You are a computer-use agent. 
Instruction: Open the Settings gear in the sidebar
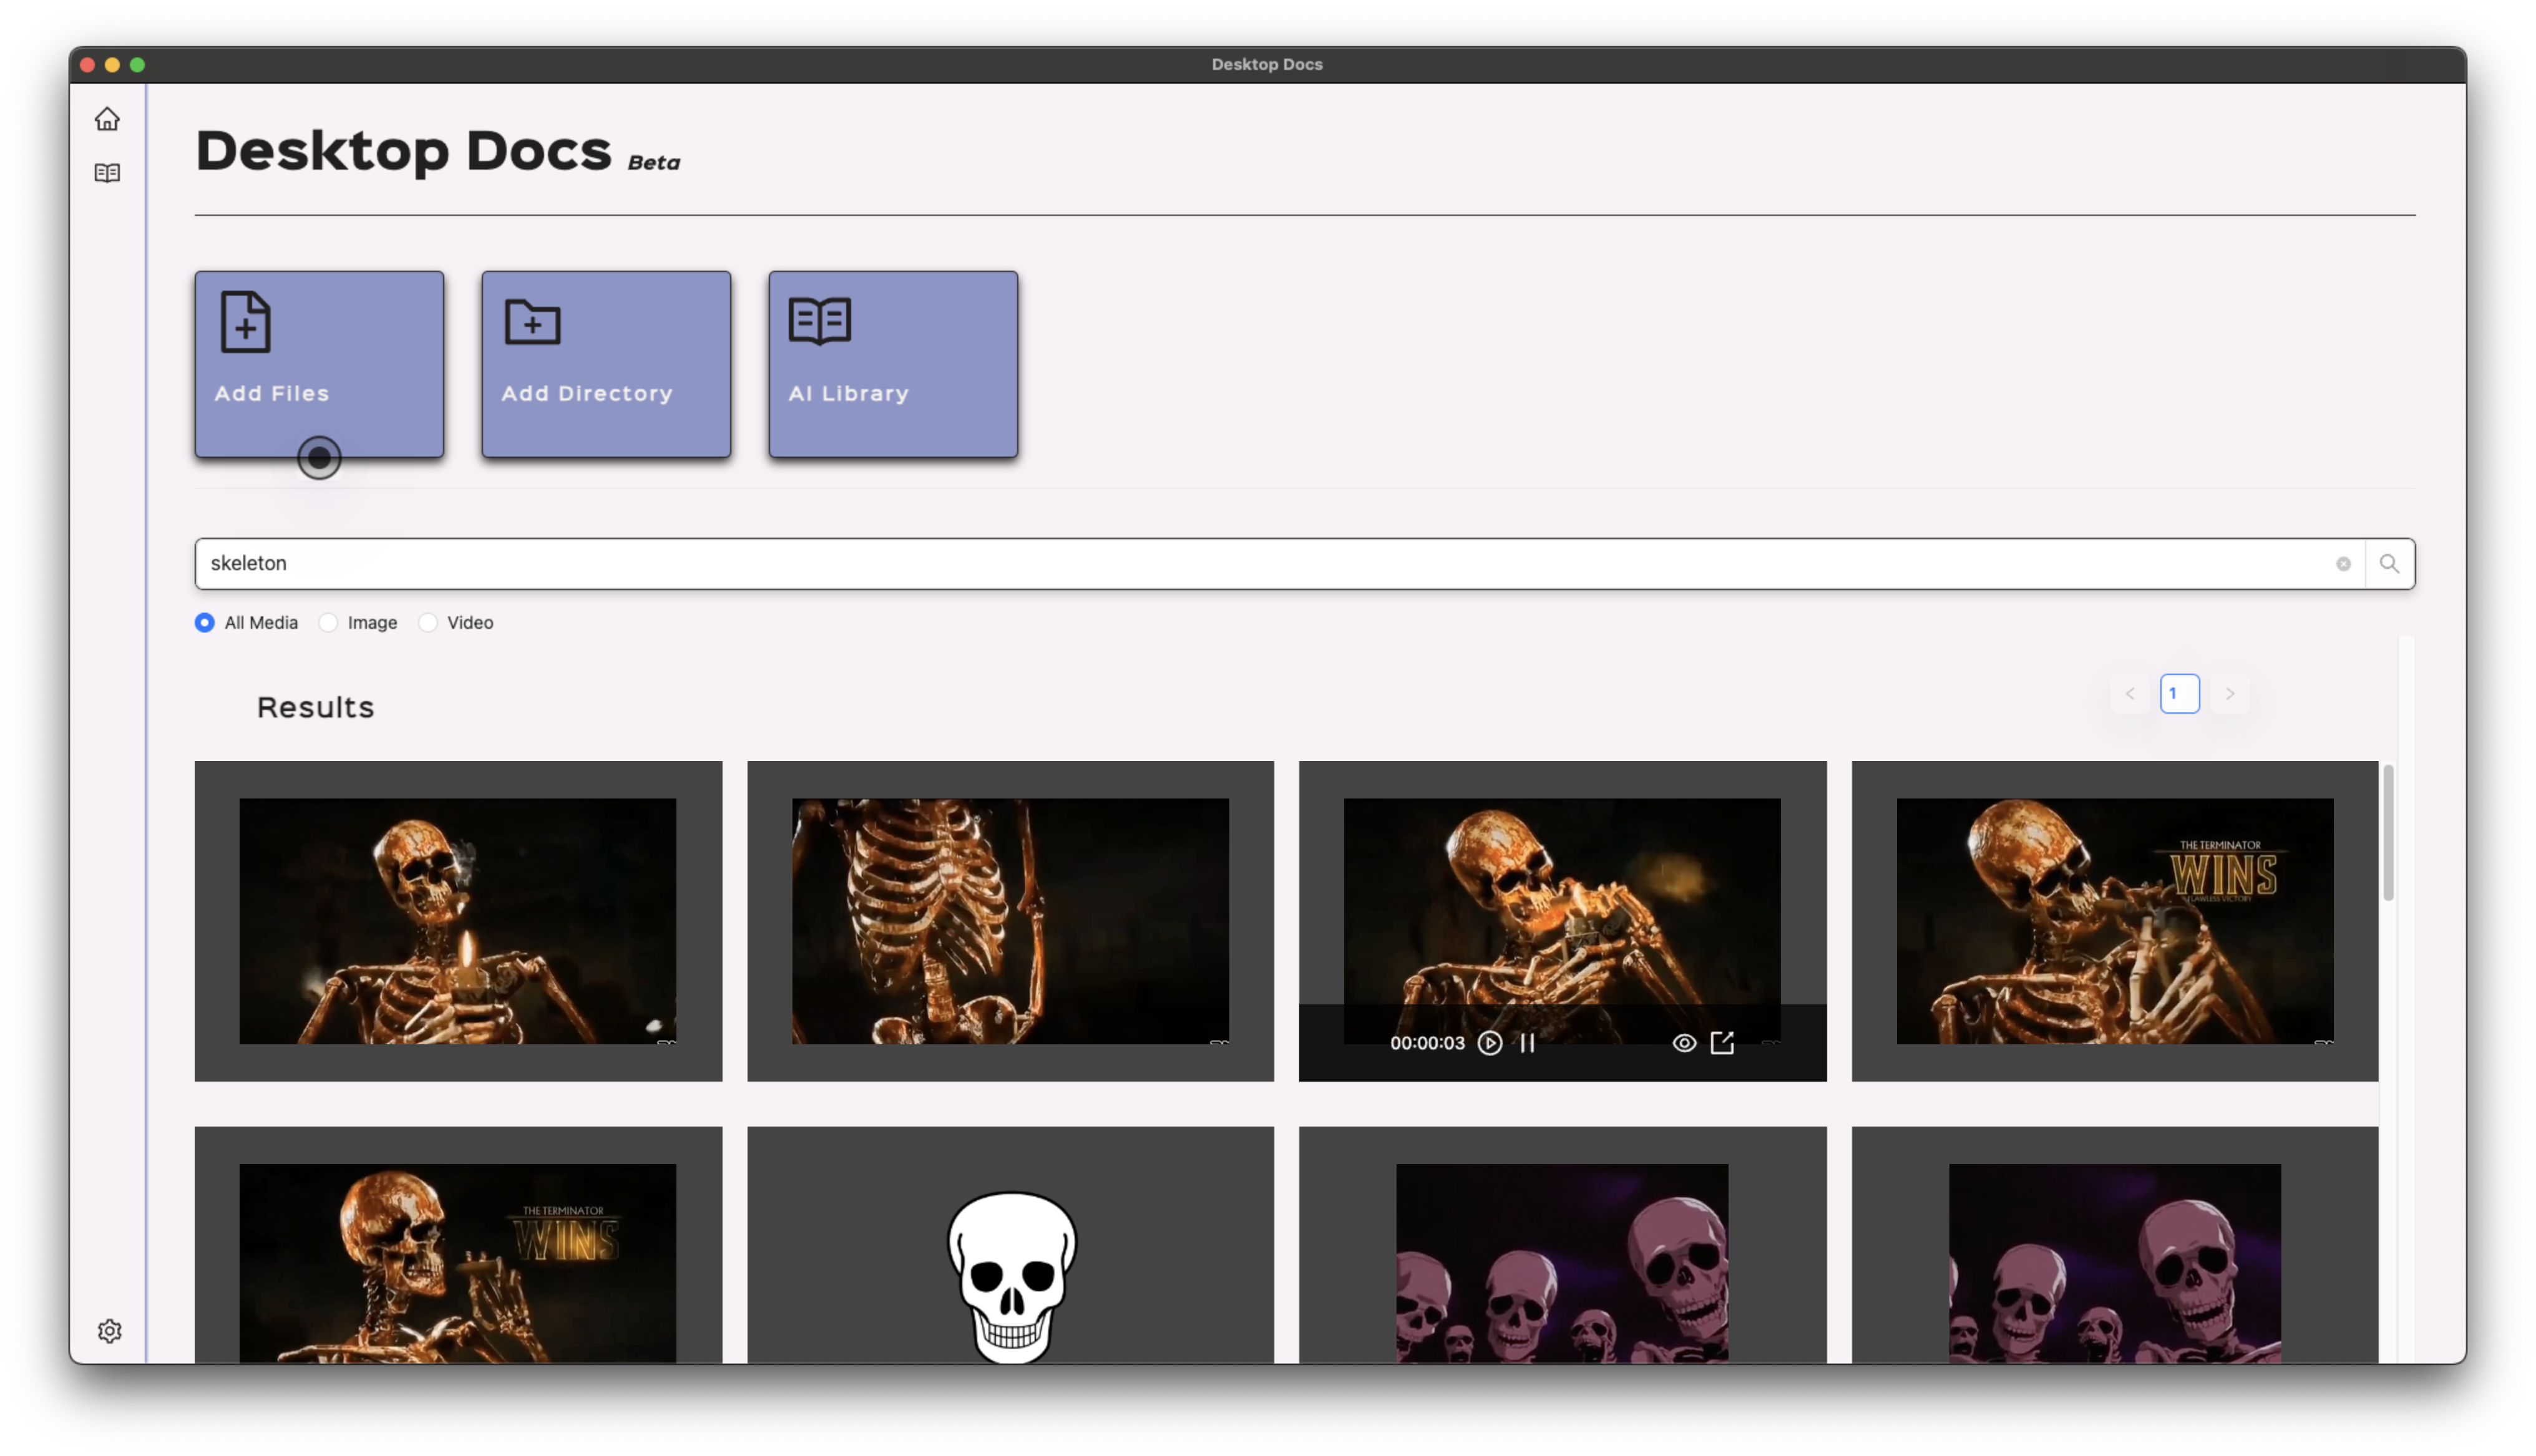[x=110, y=1331]
